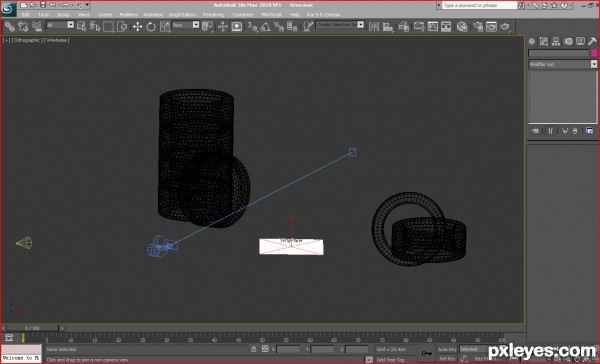Switch to the Create command panel tab
This screenshot has width=600, height=364.
click(532, 41)
